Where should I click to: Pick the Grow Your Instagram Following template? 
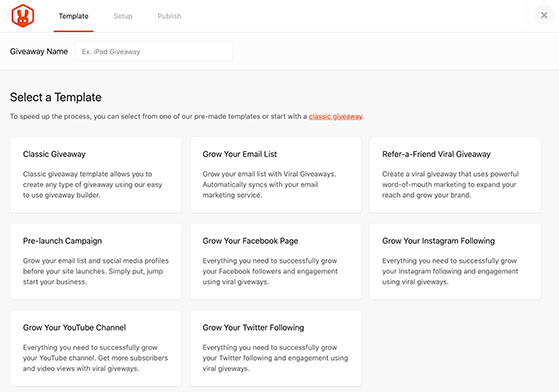(455, 261)
